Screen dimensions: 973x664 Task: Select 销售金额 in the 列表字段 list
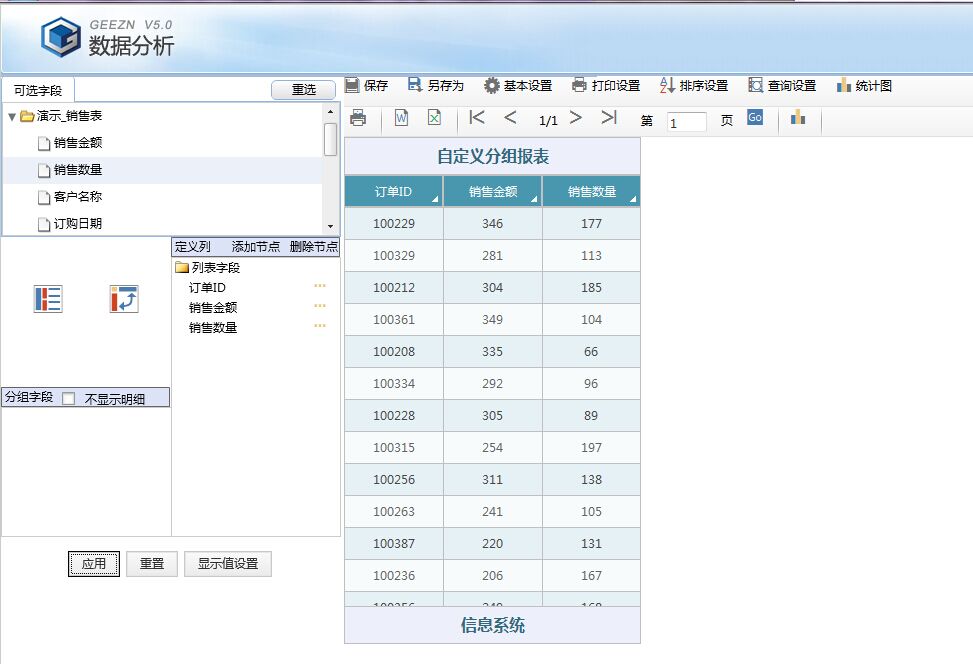click(213, 308)
